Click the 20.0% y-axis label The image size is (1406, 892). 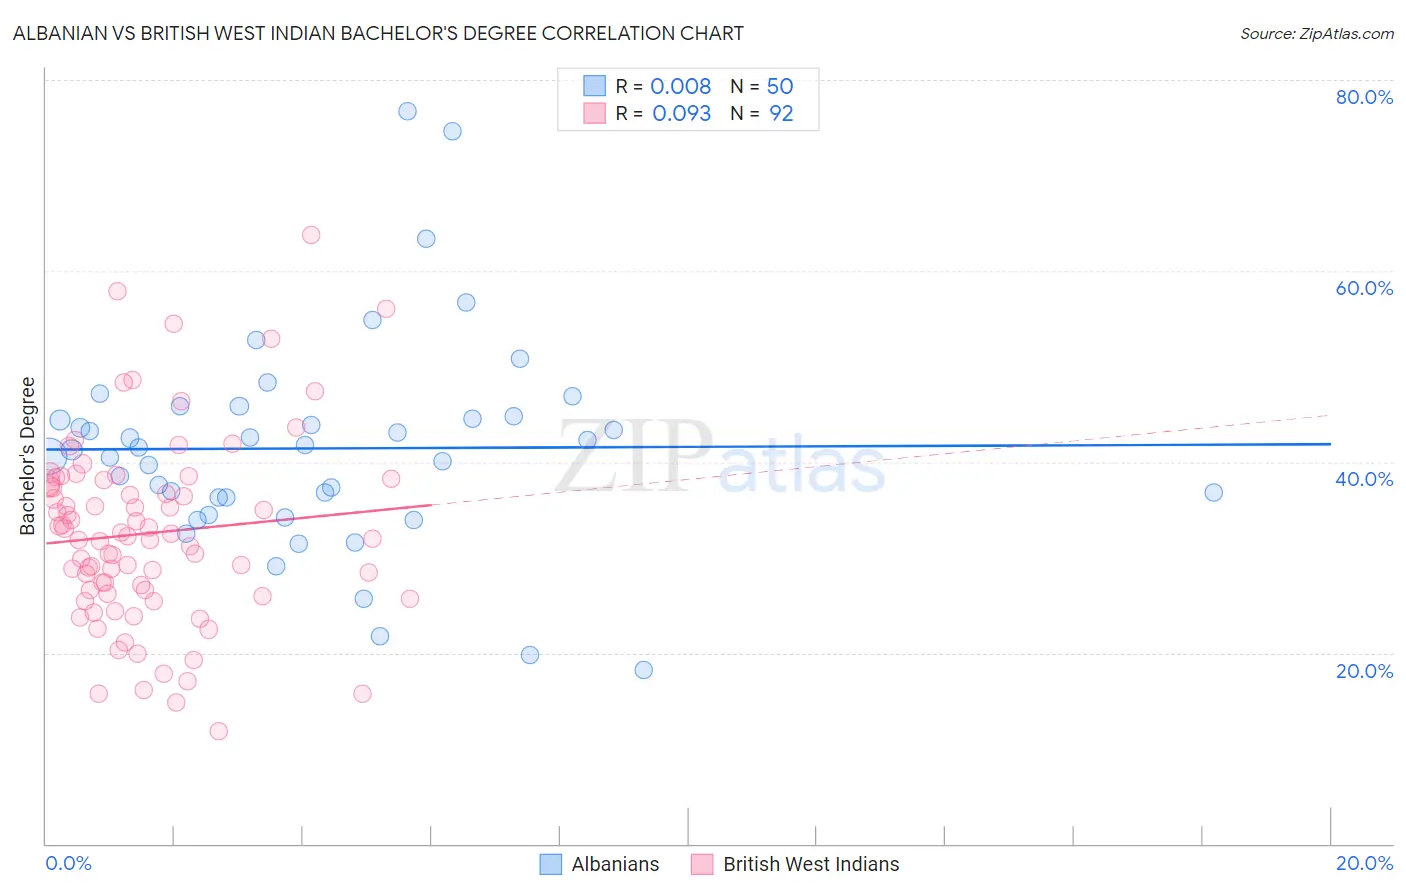pyautogui.click(x=1364, y=671)
